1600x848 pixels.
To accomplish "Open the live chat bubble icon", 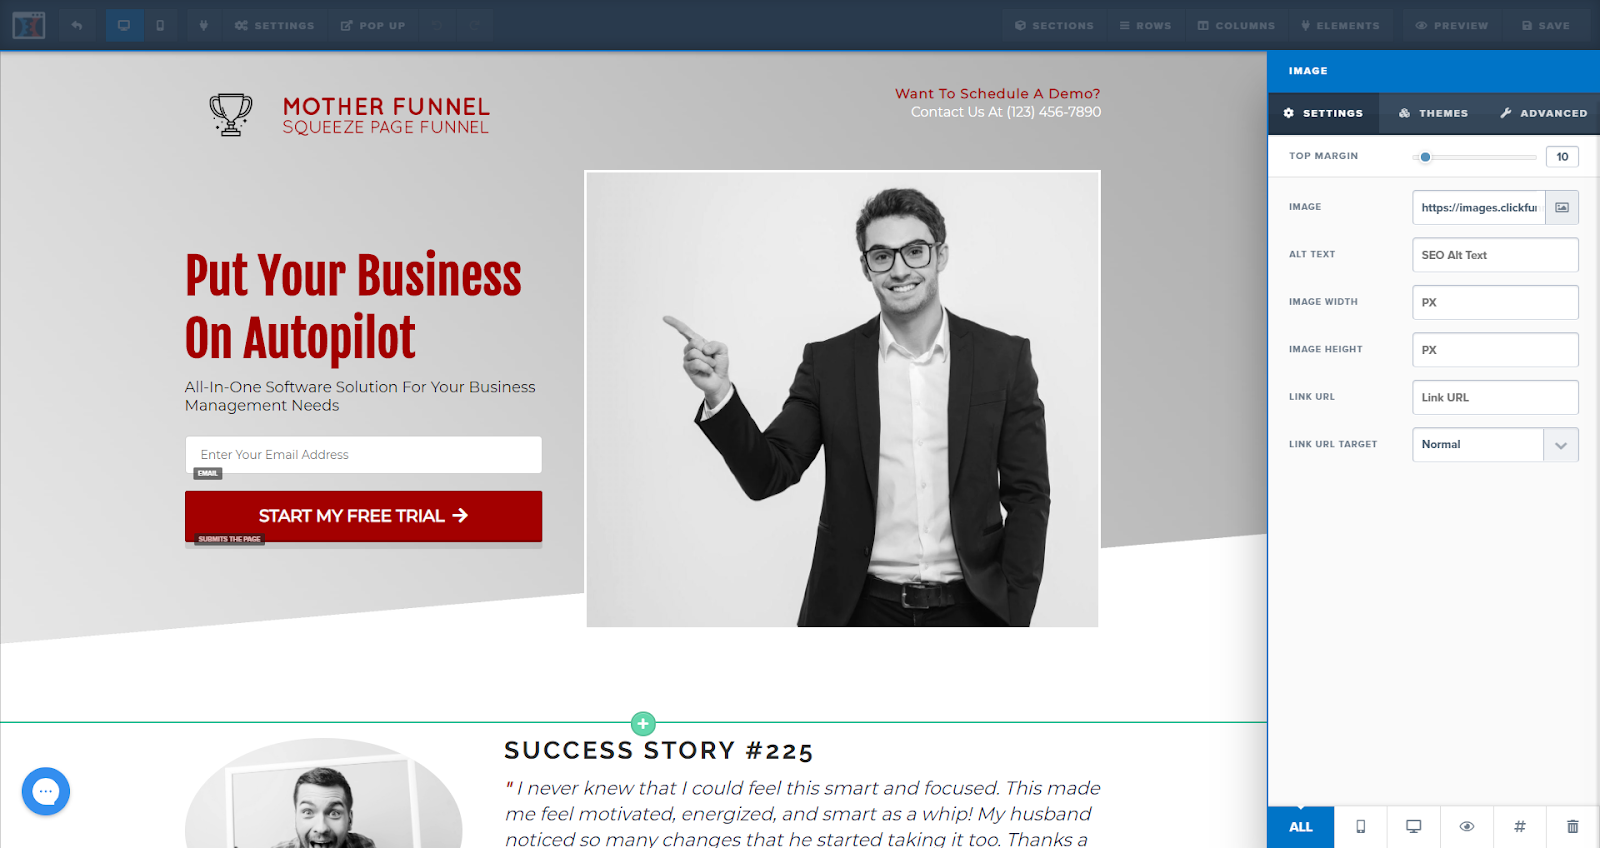I will click(46, 791).
